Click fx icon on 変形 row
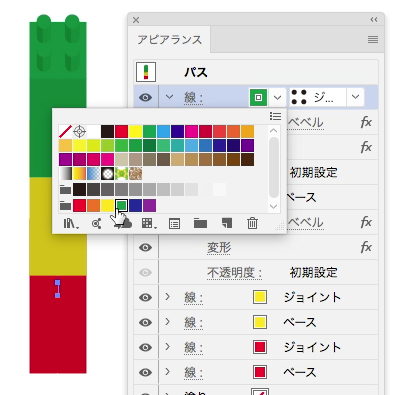Screen dimensions: 408x395 click(x=366, y=247)
